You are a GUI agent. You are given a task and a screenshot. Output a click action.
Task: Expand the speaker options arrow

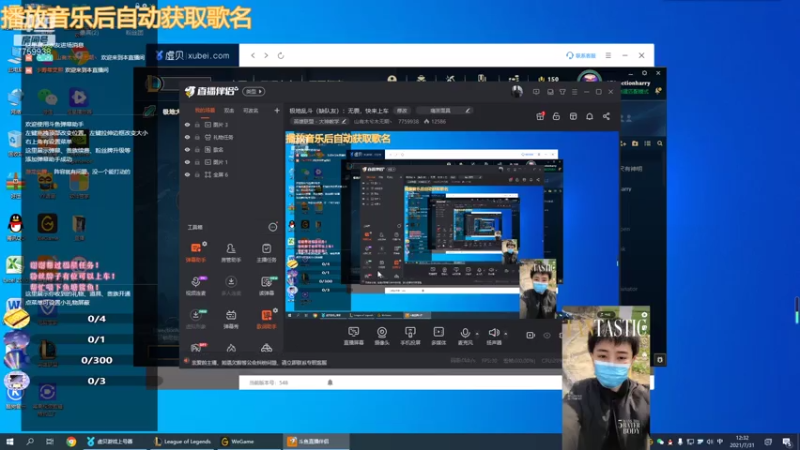point(506,334)
